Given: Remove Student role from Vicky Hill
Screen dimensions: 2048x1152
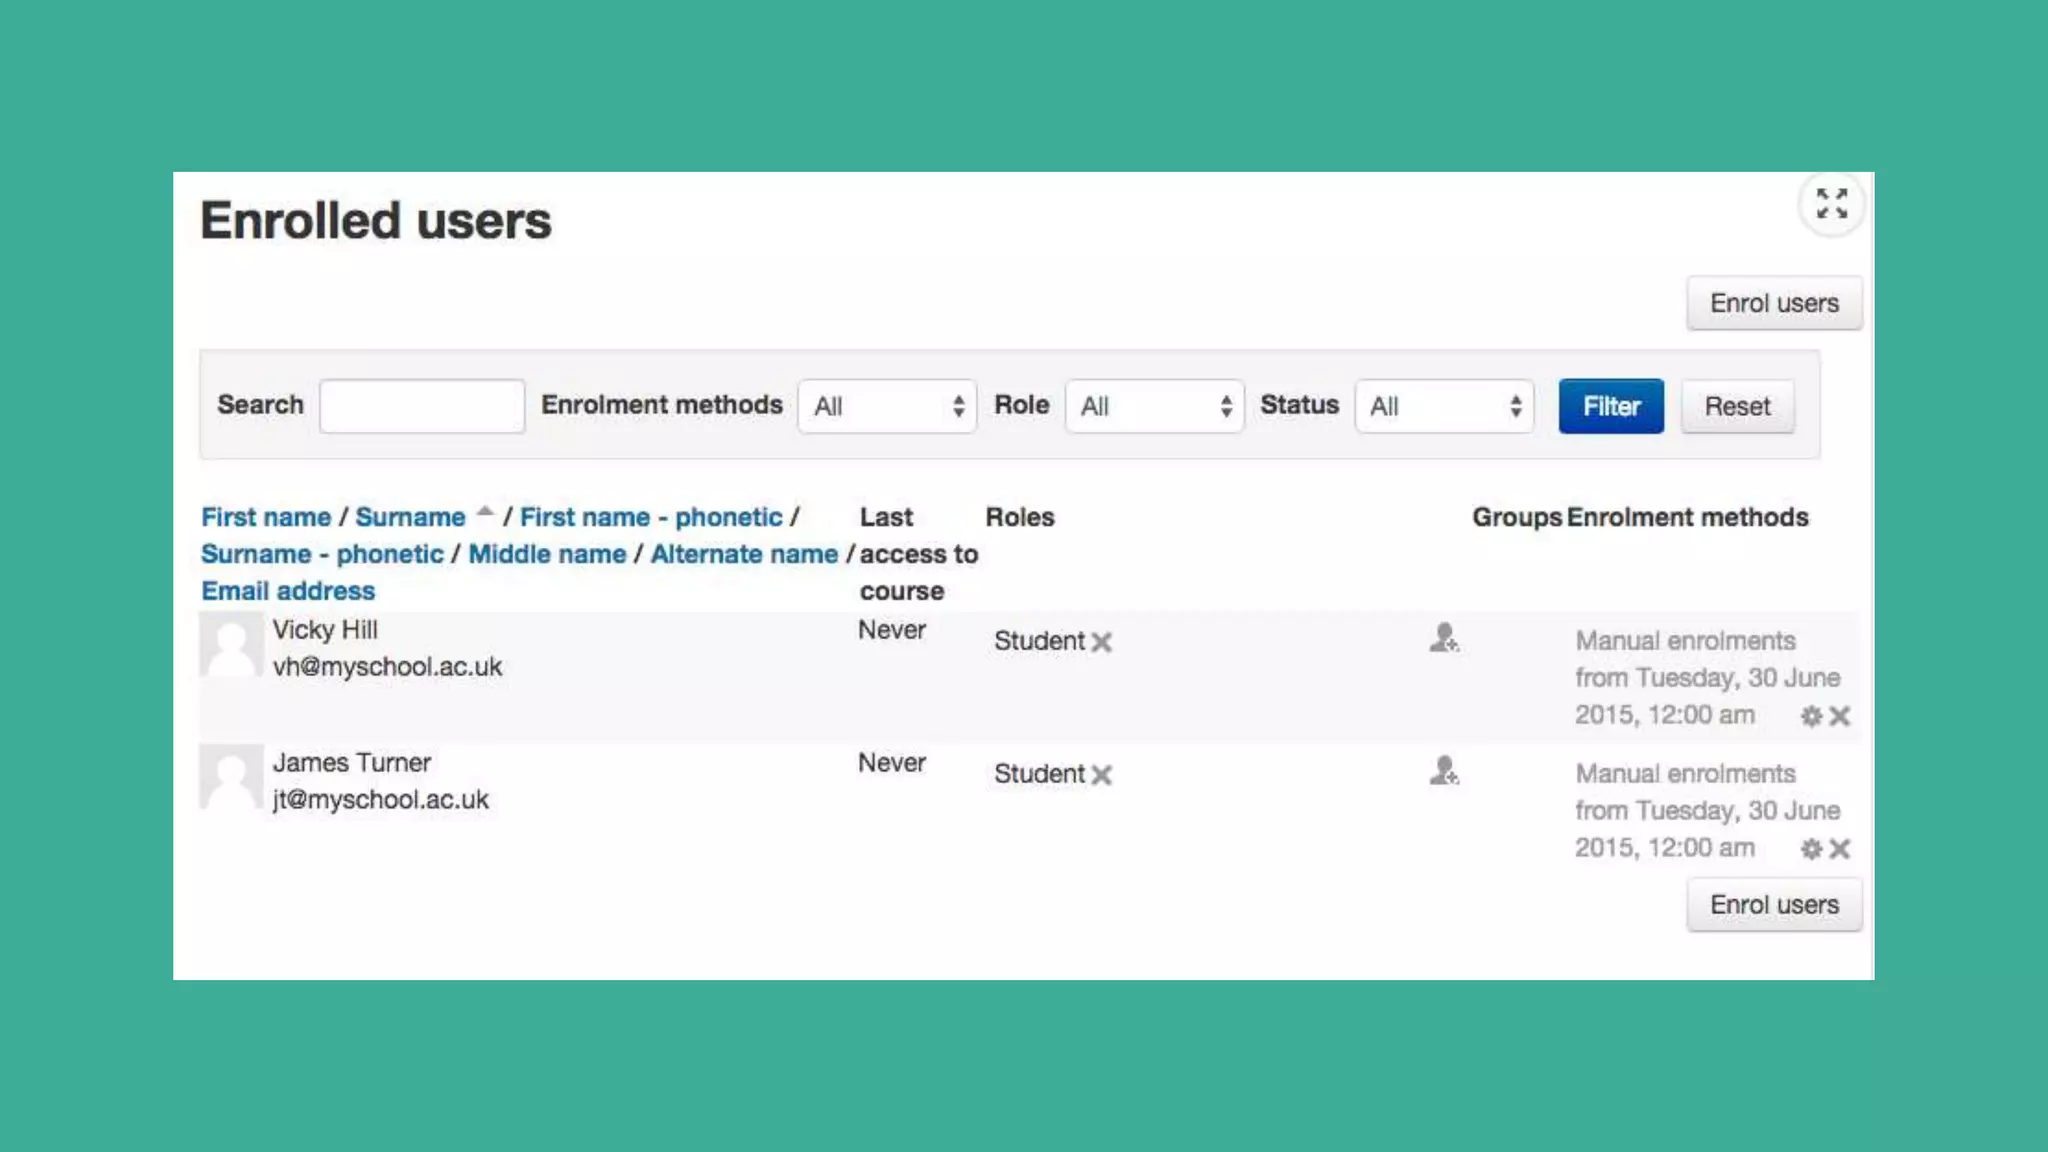Looking at the screenshot, I should tap(1101, 642).
